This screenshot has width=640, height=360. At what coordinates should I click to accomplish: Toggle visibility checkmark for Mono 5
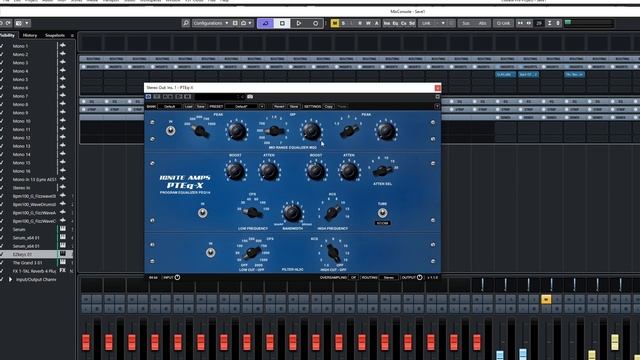pyautogui.click(x=2, y=80)
